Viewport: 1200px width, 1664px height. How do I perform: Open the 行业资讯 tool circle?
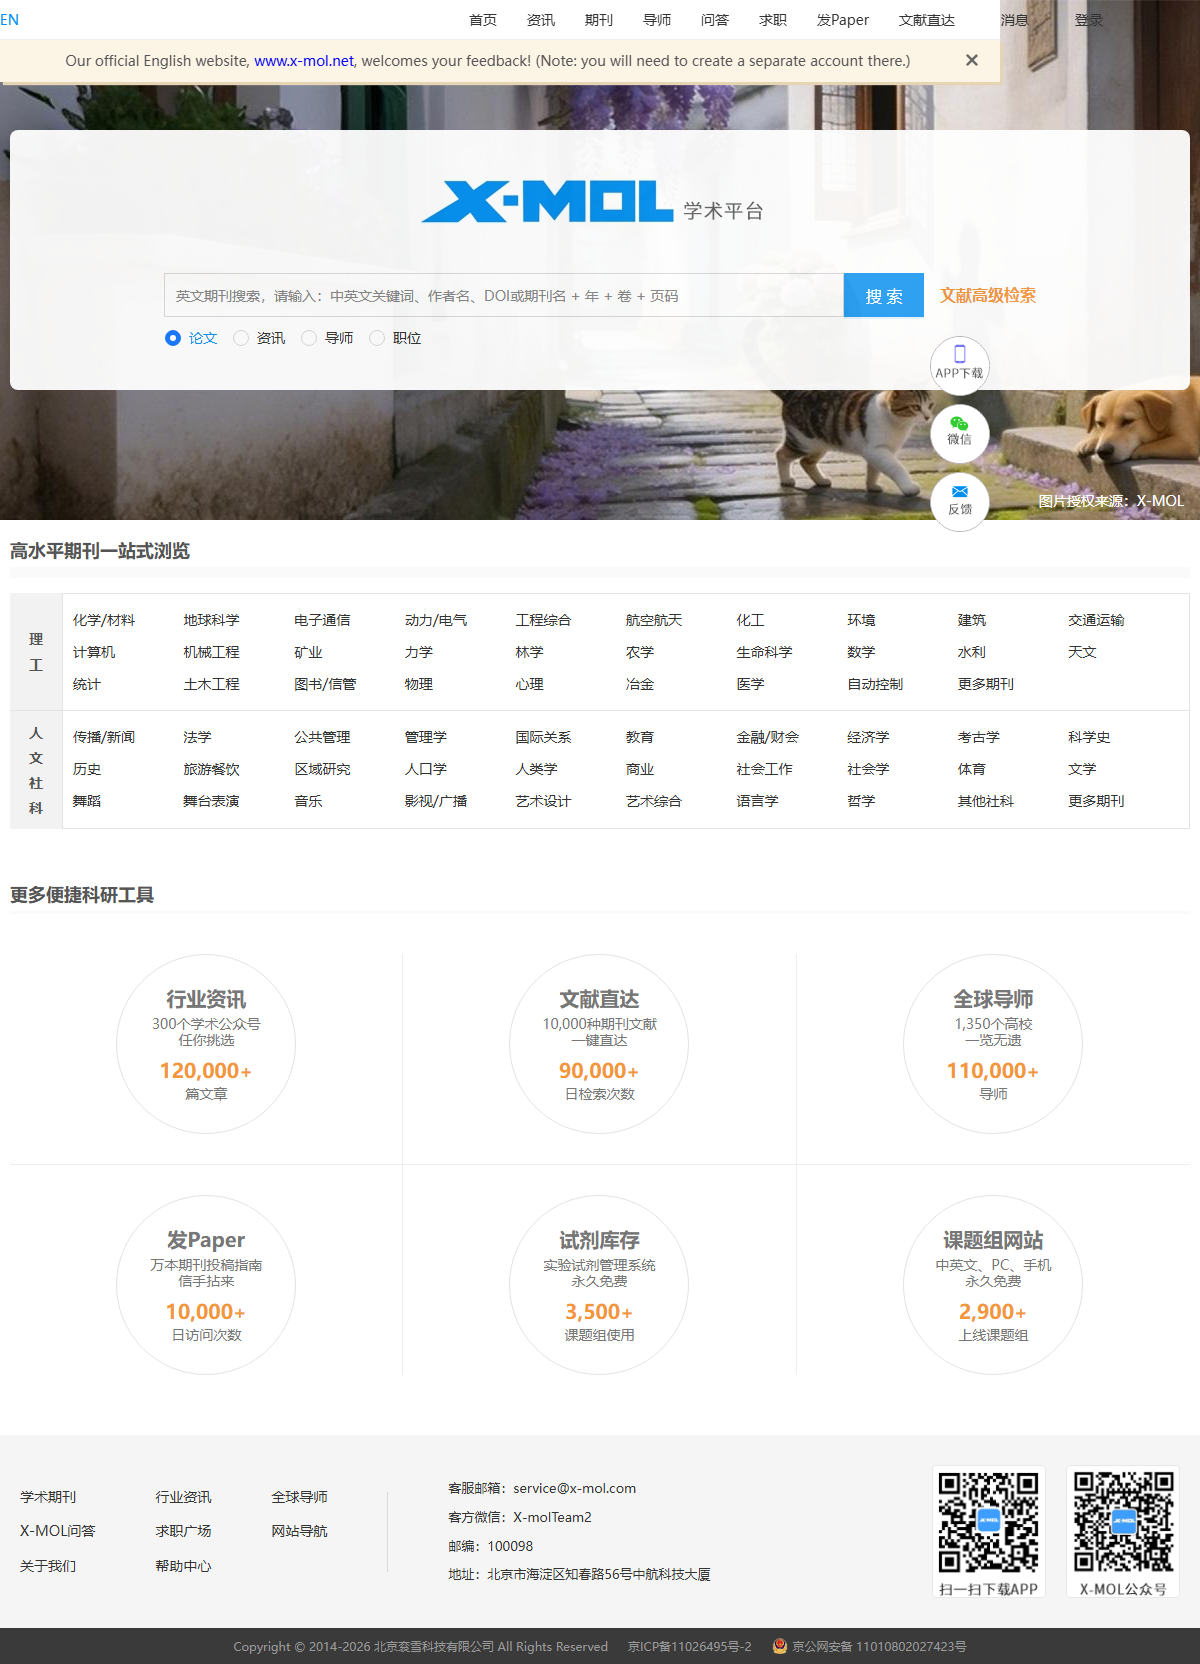pos(206,1044)
